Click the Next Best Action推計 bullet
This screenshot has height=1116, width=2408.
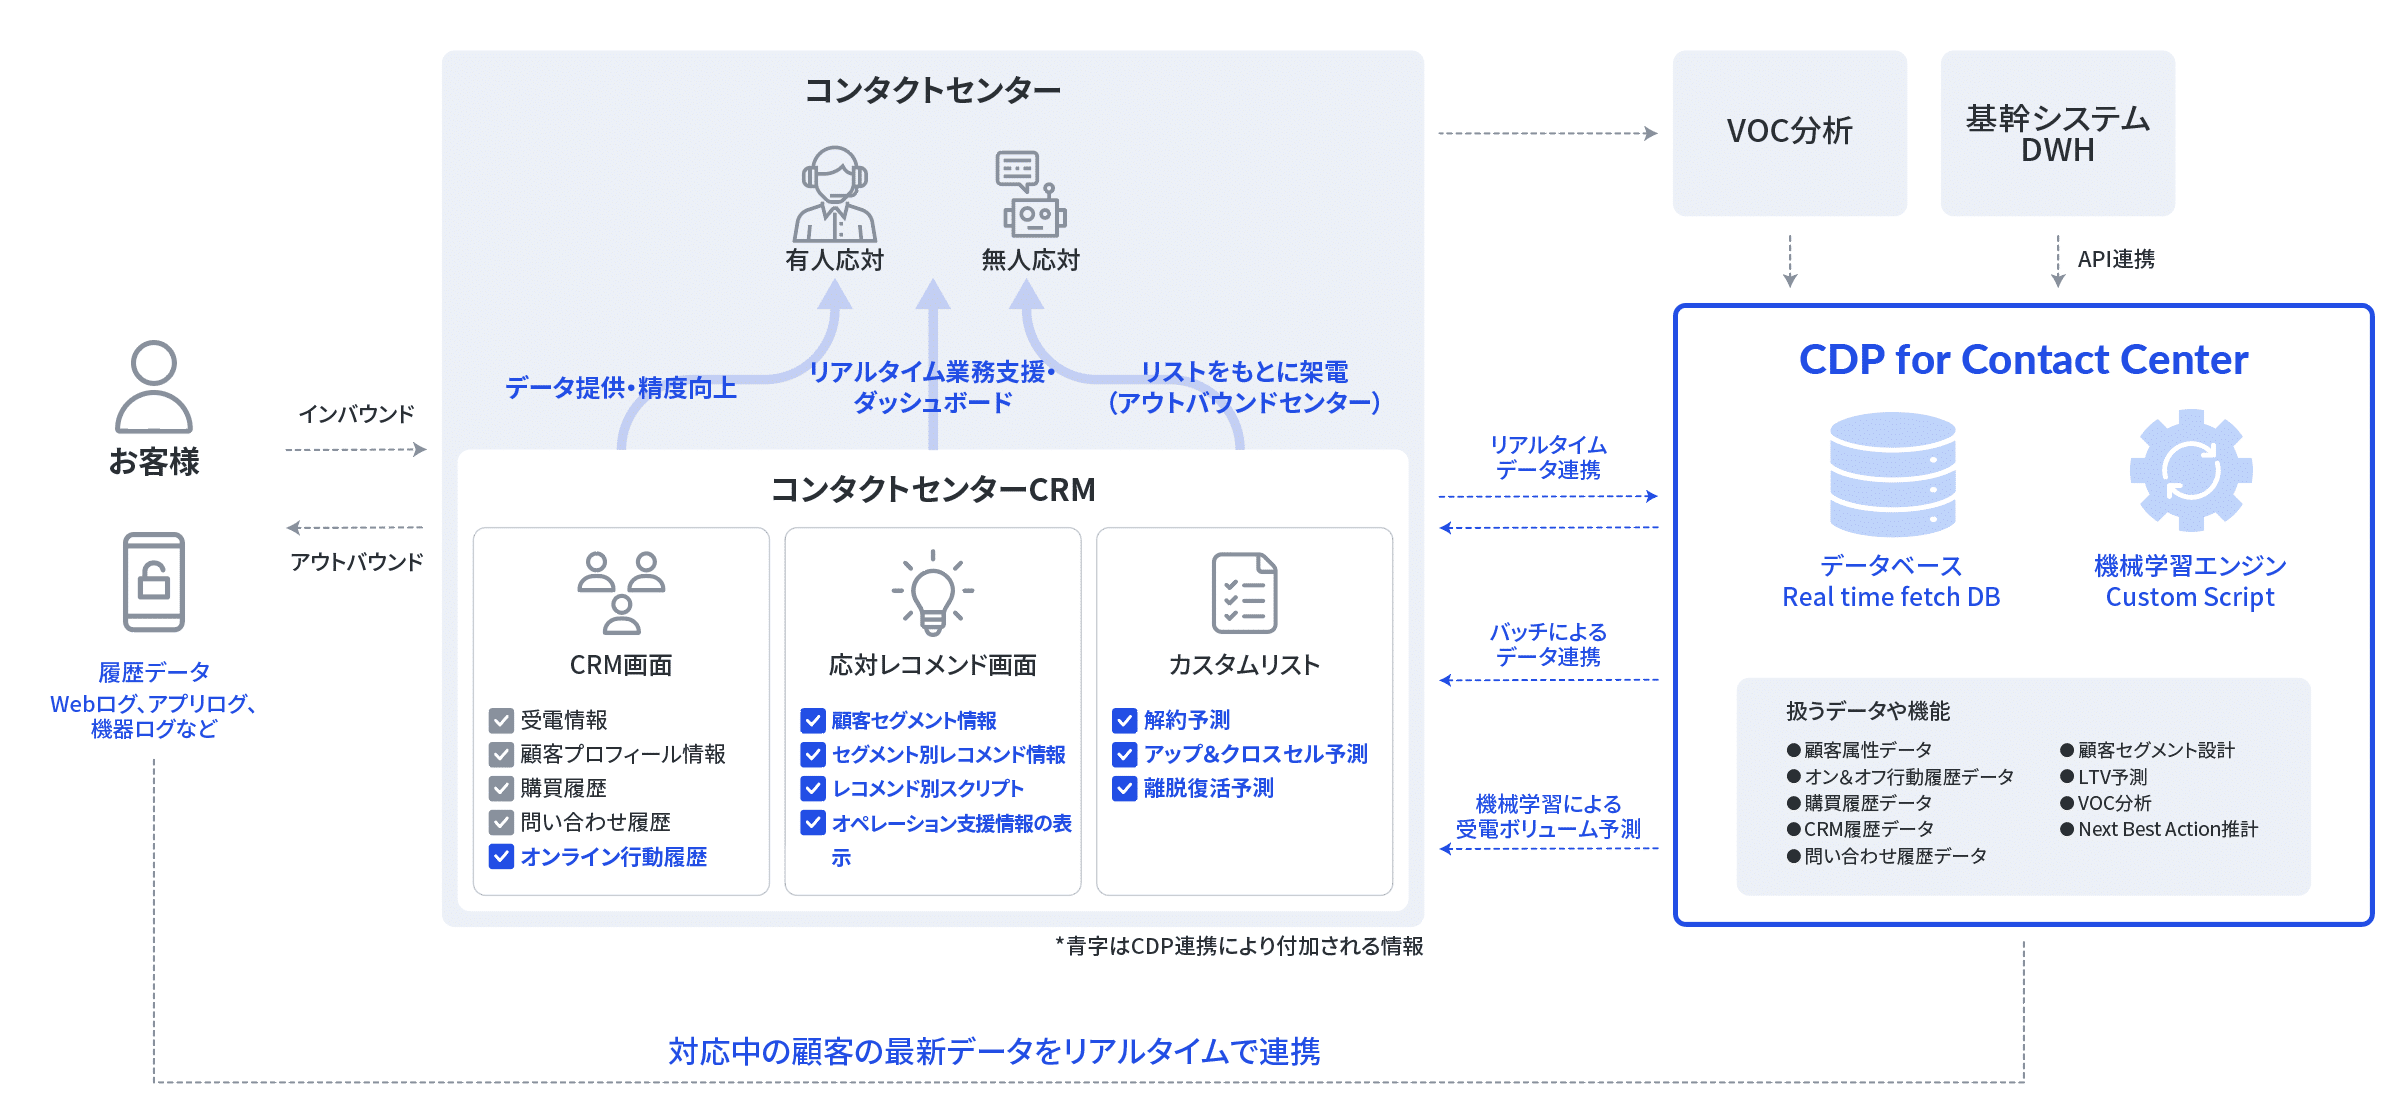pyautogui.click(x=2159, y=829)
